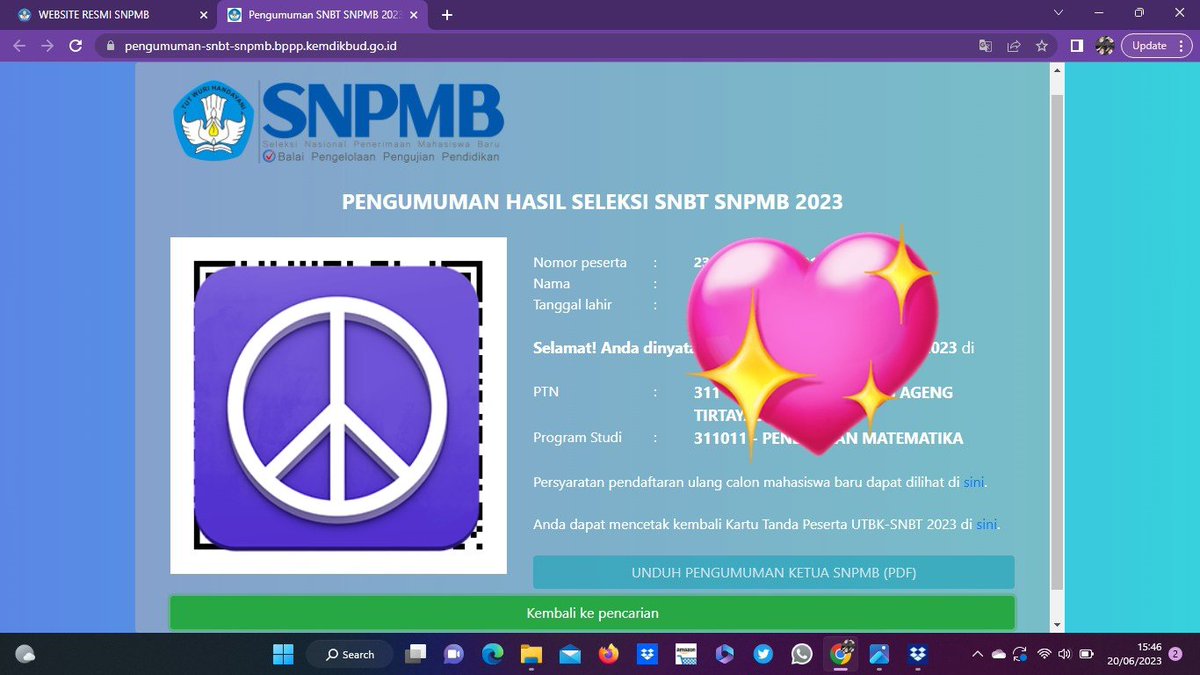
Task: Open a new browser tab
Action: click(x=447, y=15)
